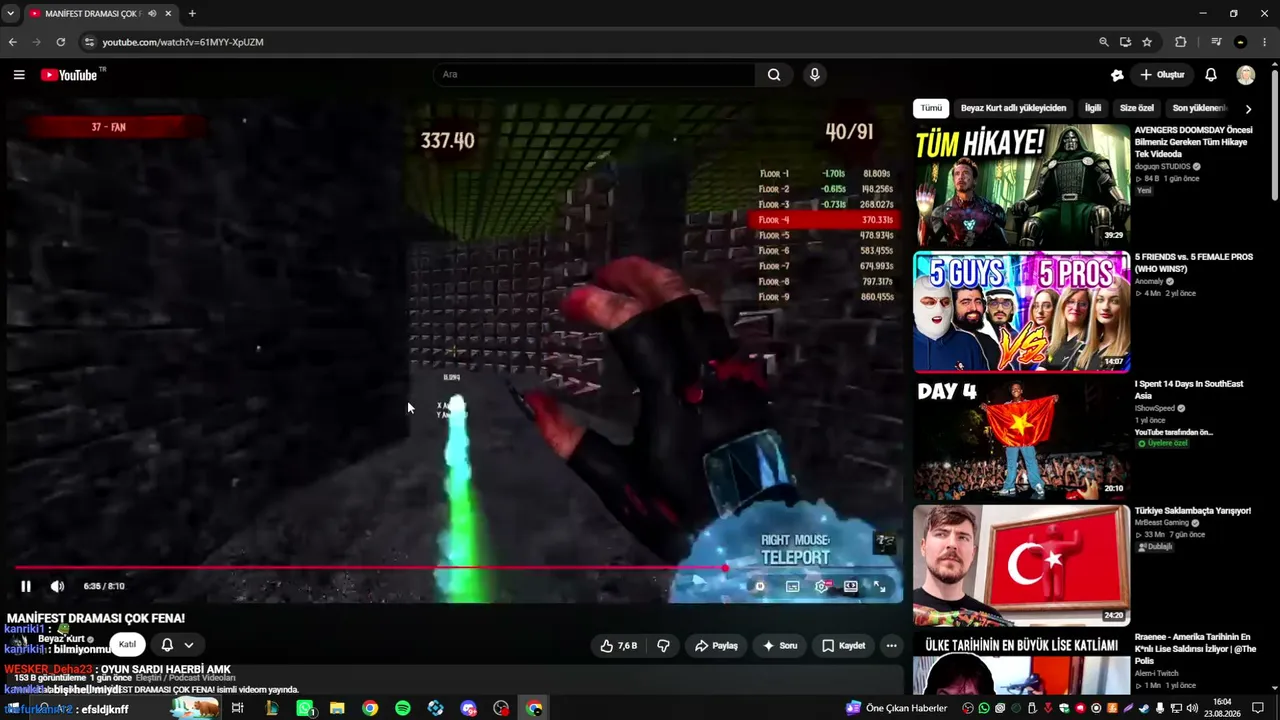Open Chrome three-dot menu
The height and width of the screenshot is (720, 1280).
(x=1265, y=42)
